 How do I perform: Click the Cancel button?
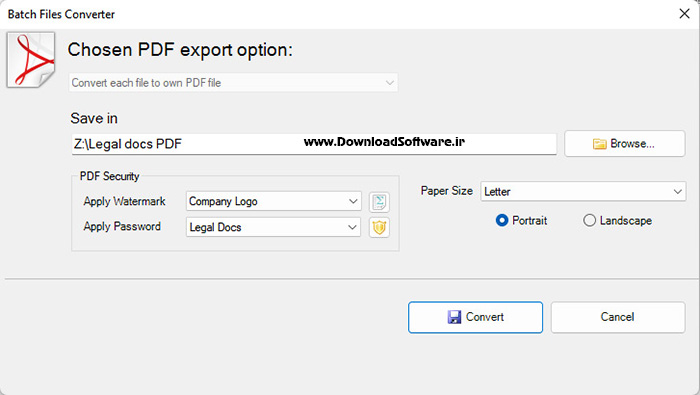click(x=618, y=317)
